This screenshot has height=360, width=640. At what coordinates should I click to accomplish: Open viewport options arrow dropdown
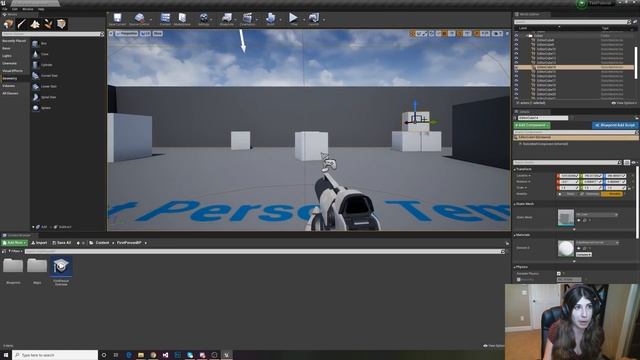pos(111,33)
